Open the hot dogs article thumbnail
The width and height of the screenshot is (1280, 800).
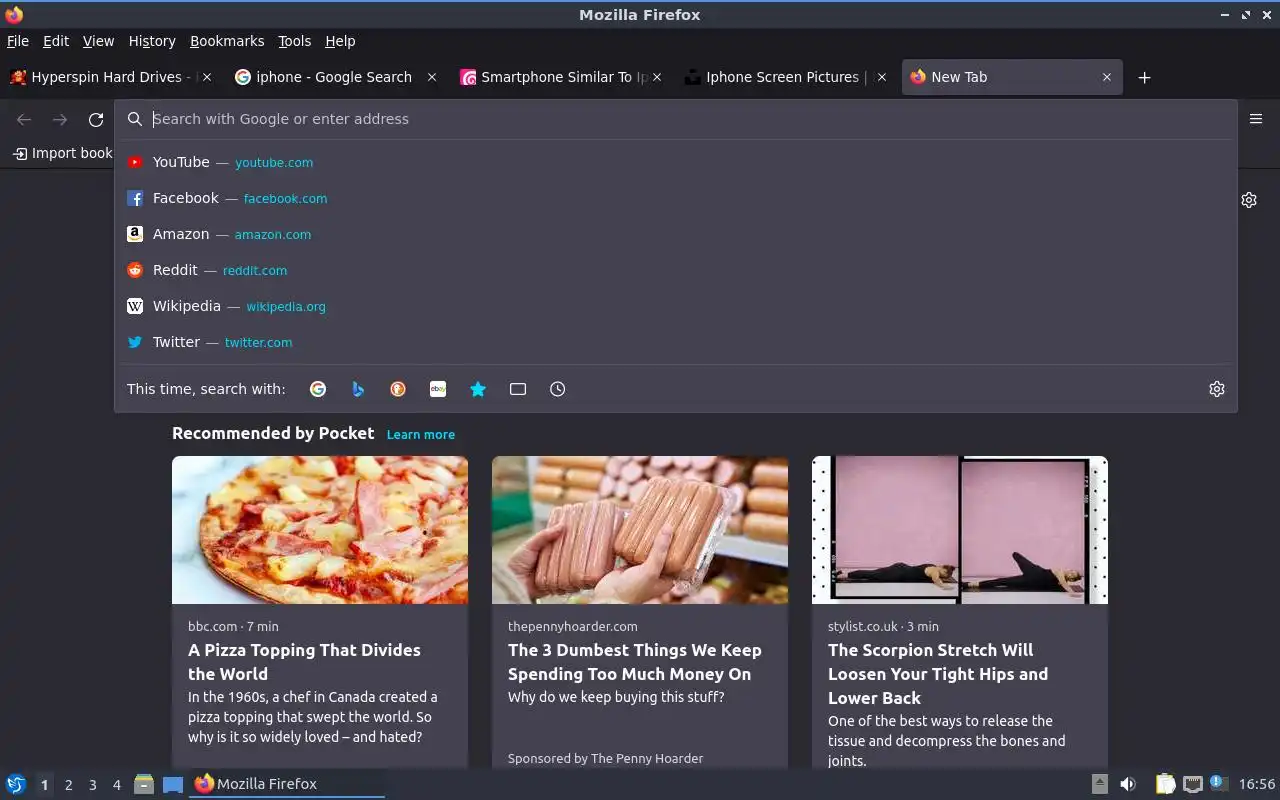640,530
